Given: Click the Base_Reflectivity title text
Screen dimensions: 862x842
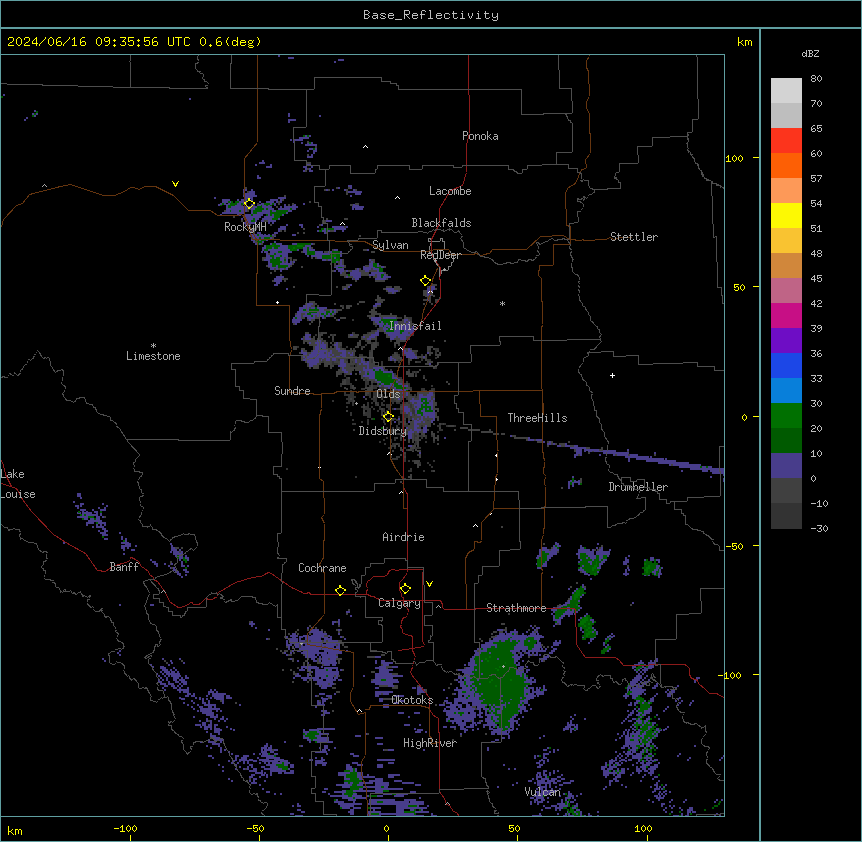Looking at the screenshot, I should click(431, 15).
